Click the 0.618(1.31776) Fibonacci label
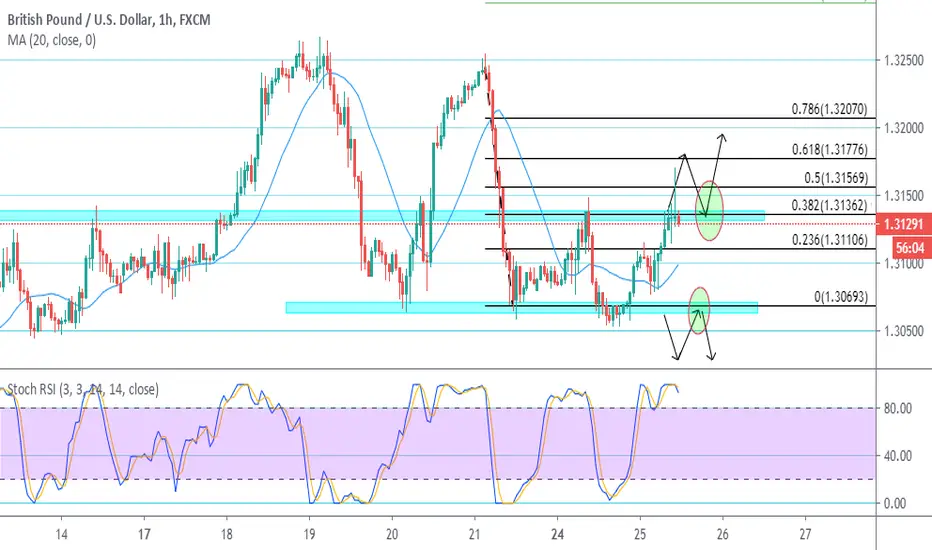Screen dimensions: 932x550 click(x=829, y=150)
